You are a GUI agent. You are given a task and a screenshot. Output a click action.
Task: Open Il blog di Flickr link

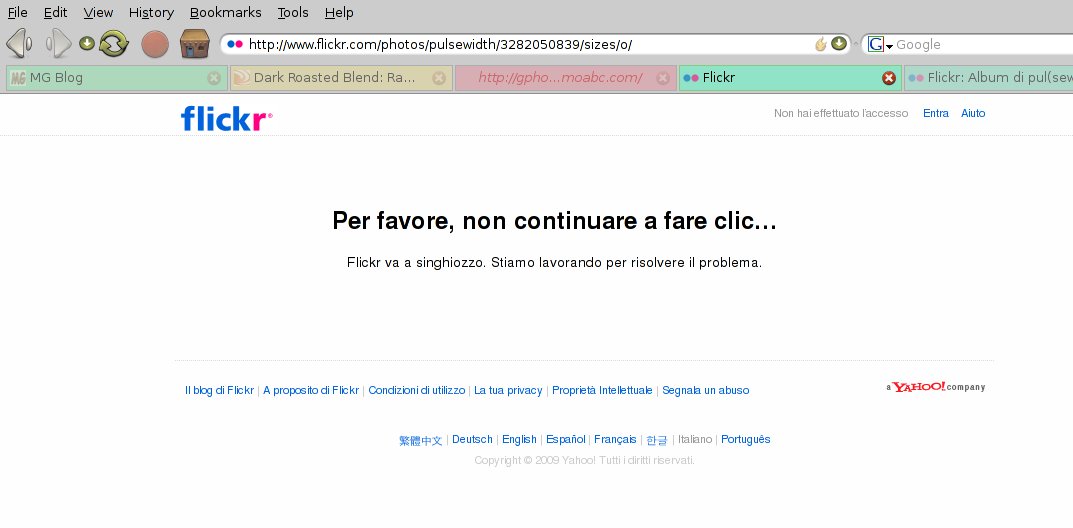point(219,391)
